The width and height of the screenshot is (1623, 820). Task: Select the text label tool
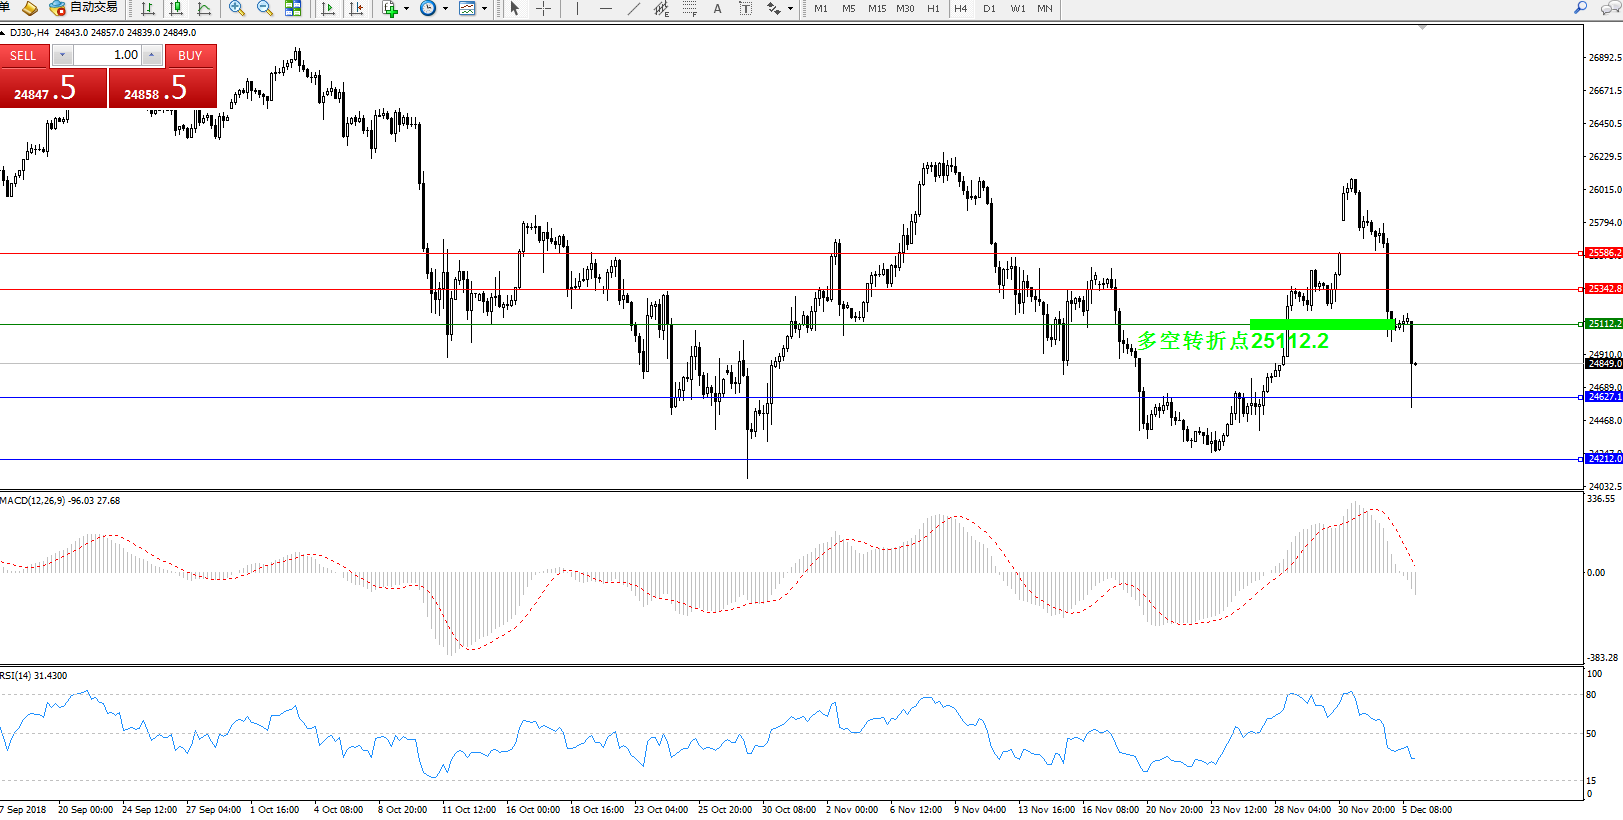(717, 8)
